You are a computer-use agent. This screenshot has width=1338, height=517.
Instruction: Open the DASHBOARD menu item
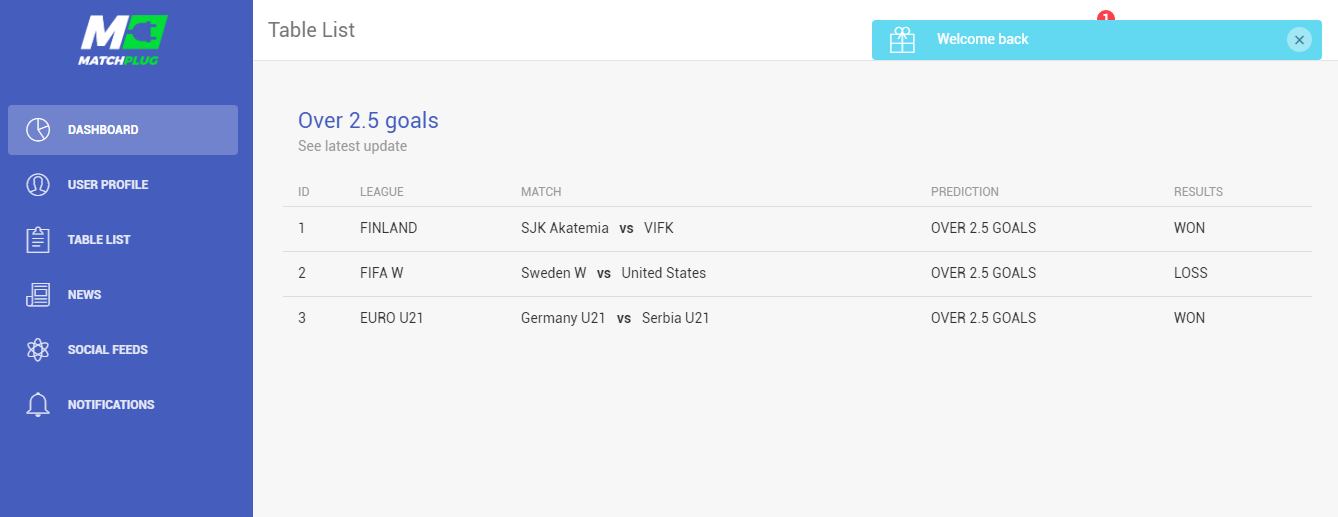pyautogui.click(x=123, y=130)
